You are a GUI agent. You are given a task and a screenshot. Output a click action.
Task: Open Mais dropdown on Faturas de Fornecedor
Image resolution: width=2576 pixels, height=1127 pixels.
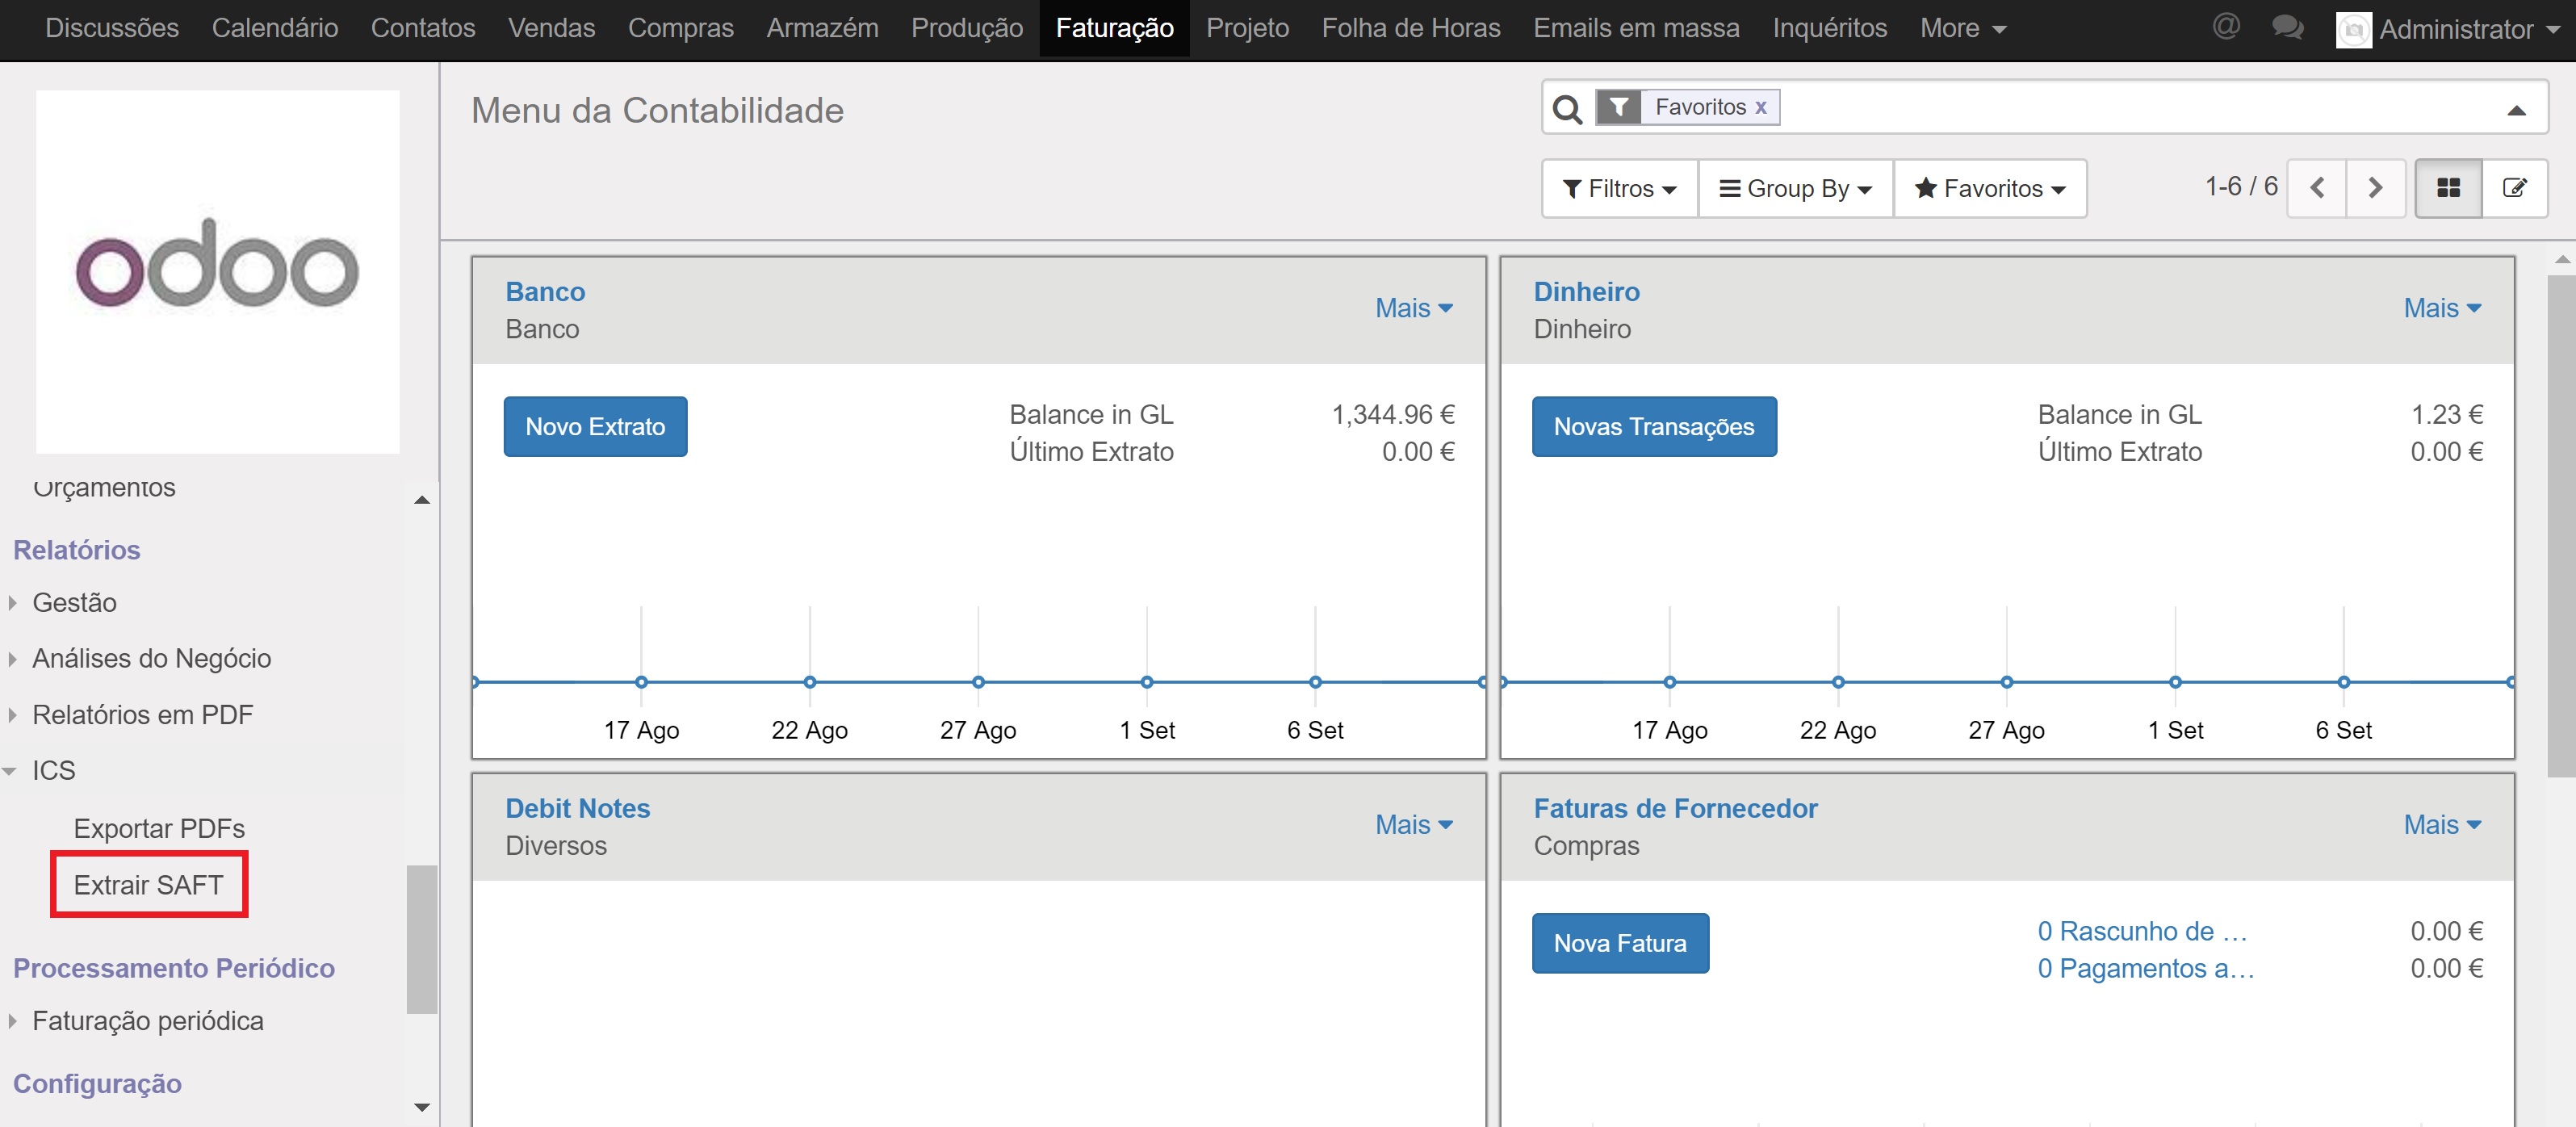pyautogui.click(x=2443, y=825)
